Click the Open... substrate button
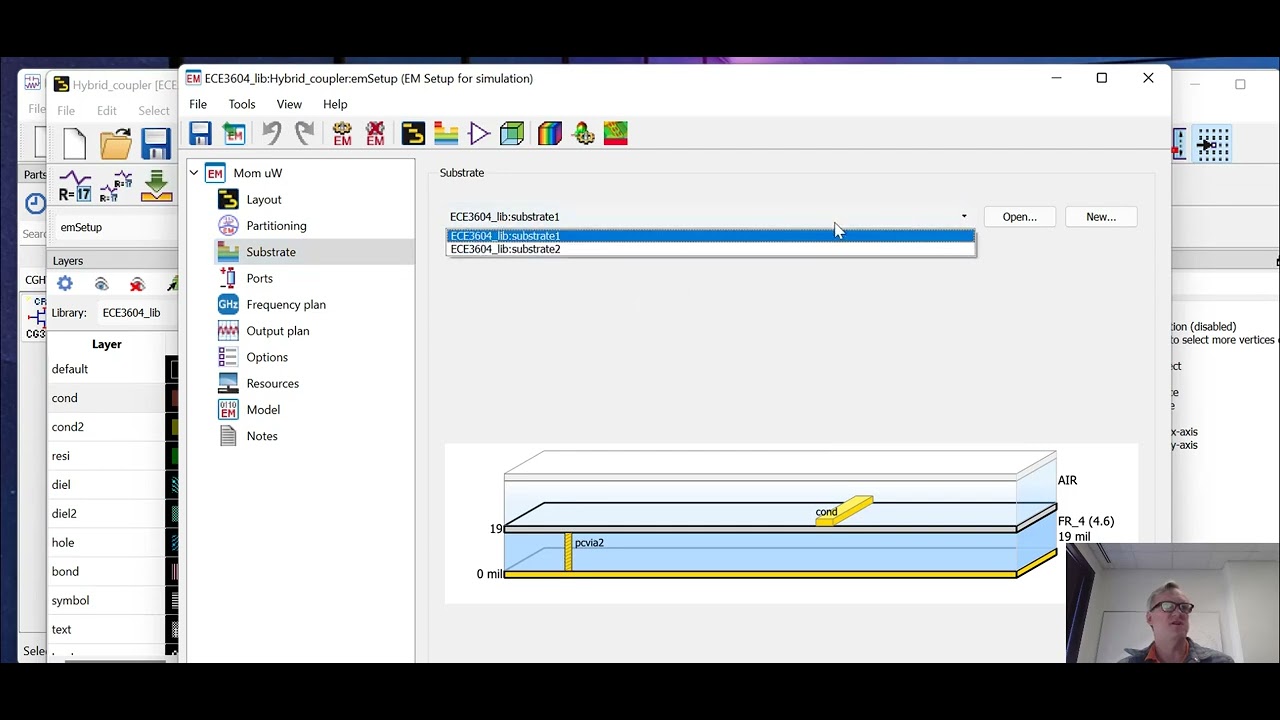This screenshot has height=720, width=1280. [1020, 217]
